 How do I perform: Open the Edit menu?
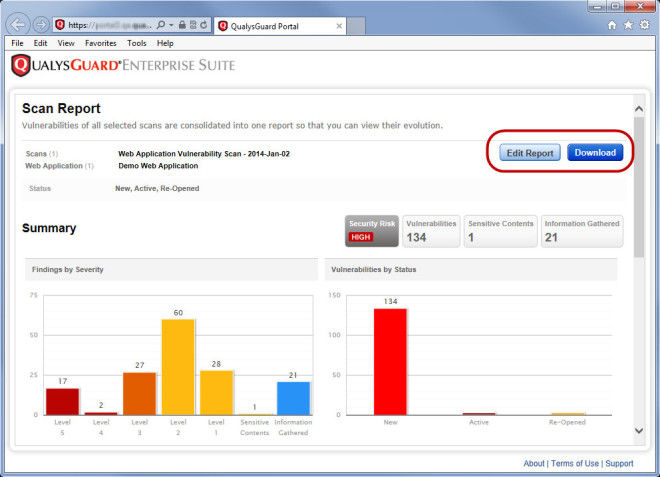[40, 43]
